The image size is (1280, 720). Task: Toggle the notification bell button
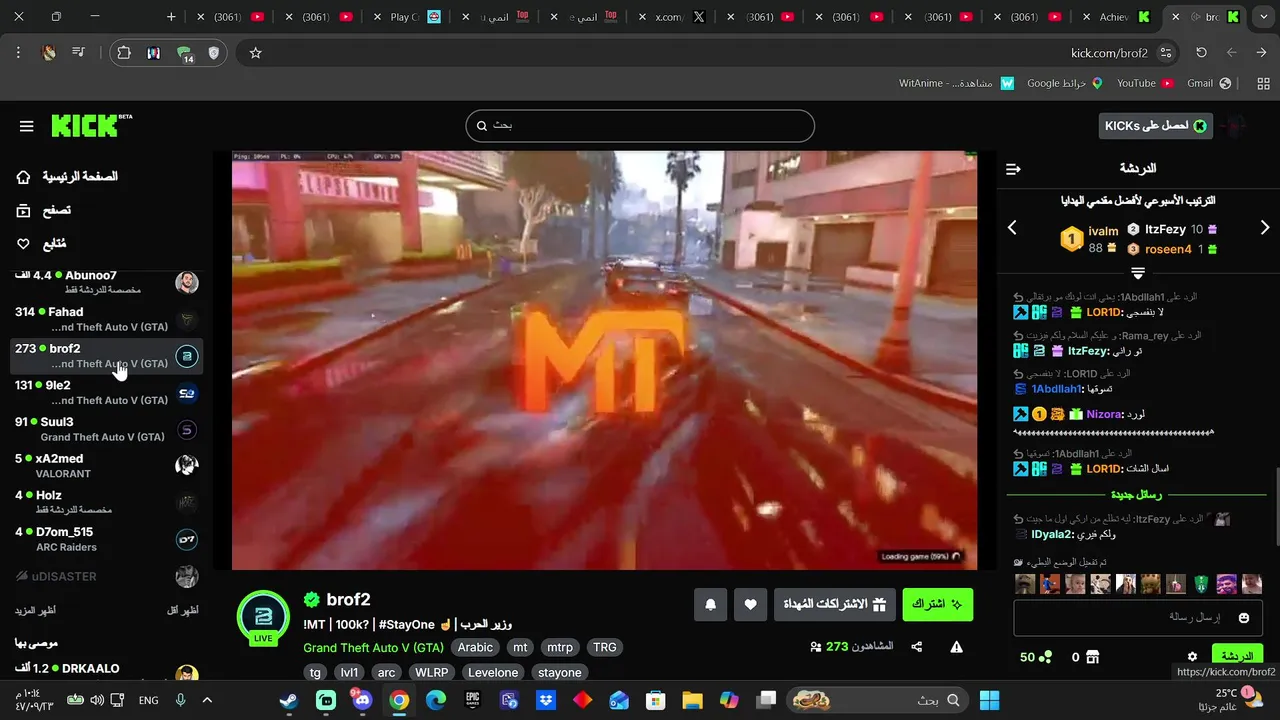pyautogui.click(x=711, y=604)
